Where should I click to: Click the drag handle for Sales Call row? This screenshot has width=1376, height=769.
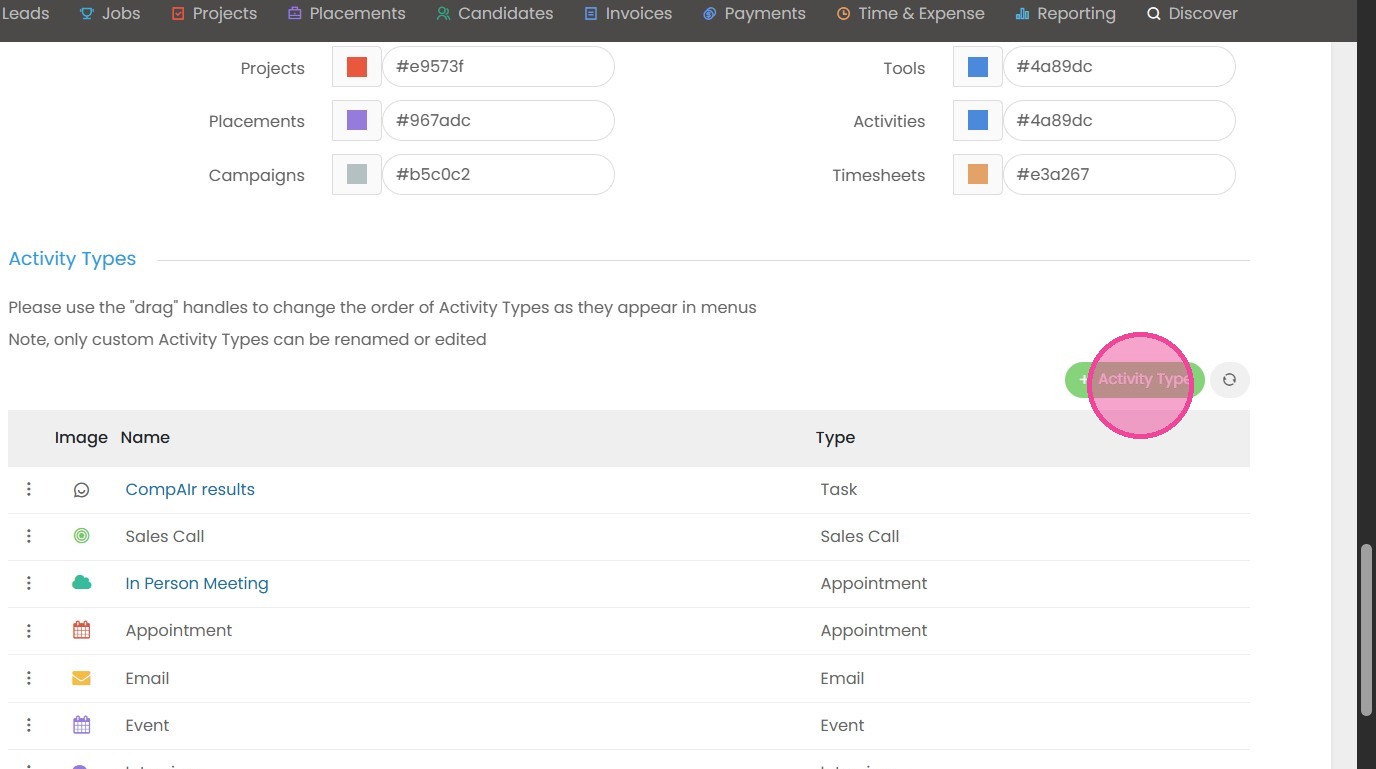pyautogui.click(x=29, y=536)
